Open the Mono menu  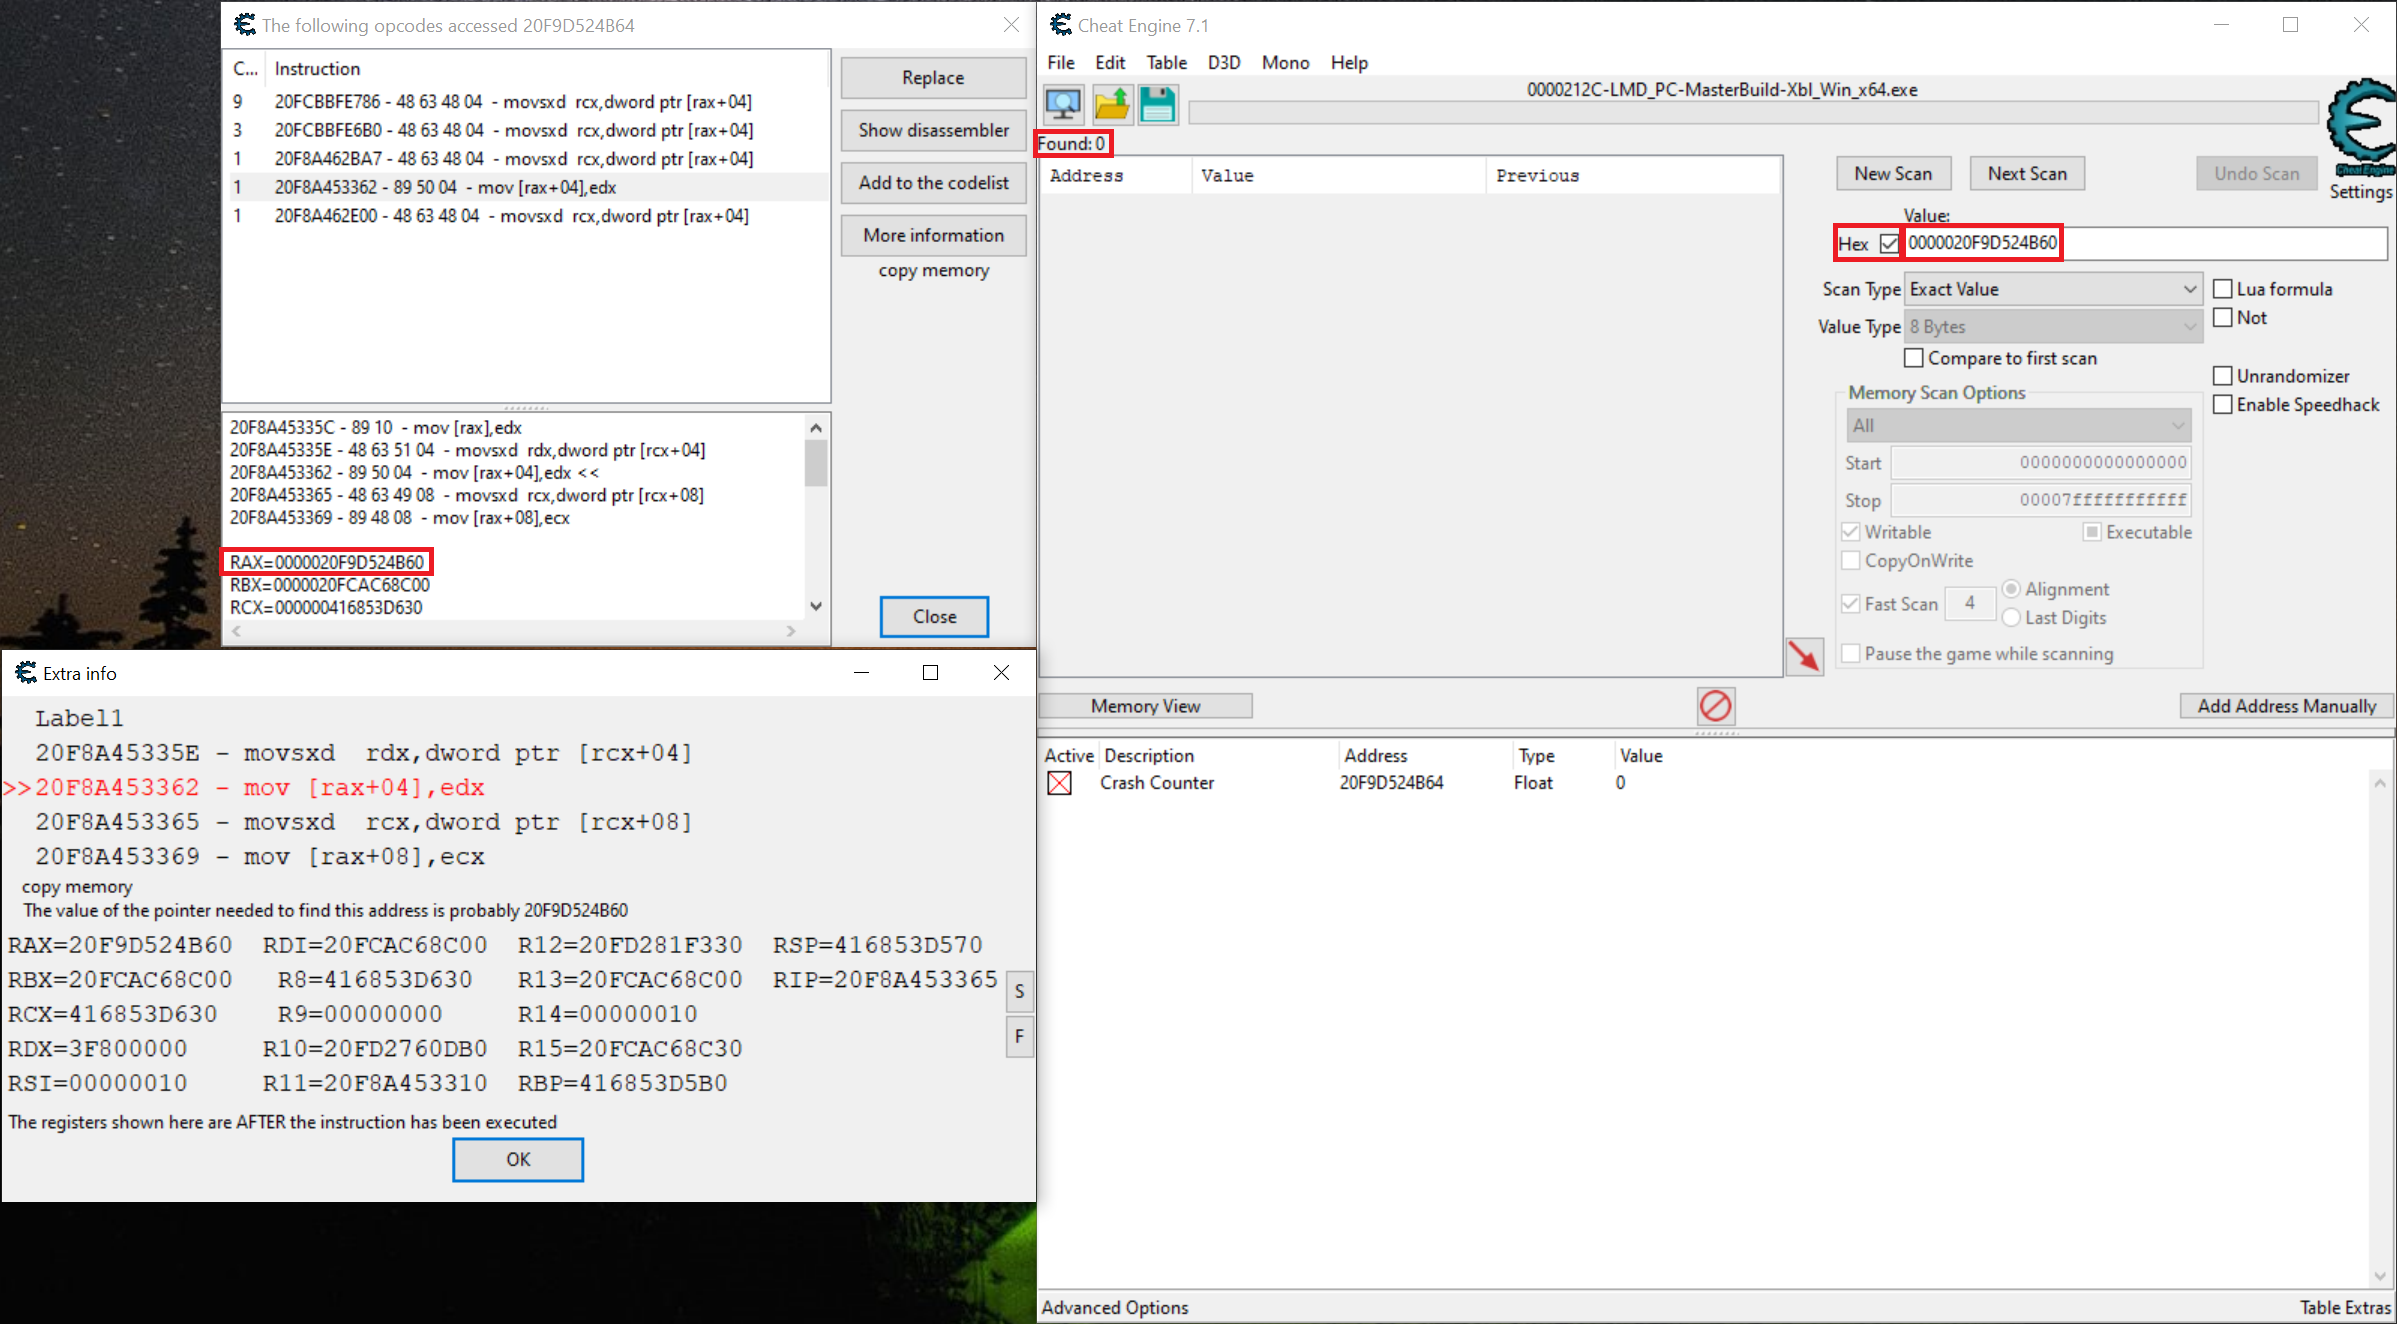(x=1285, y=62)
